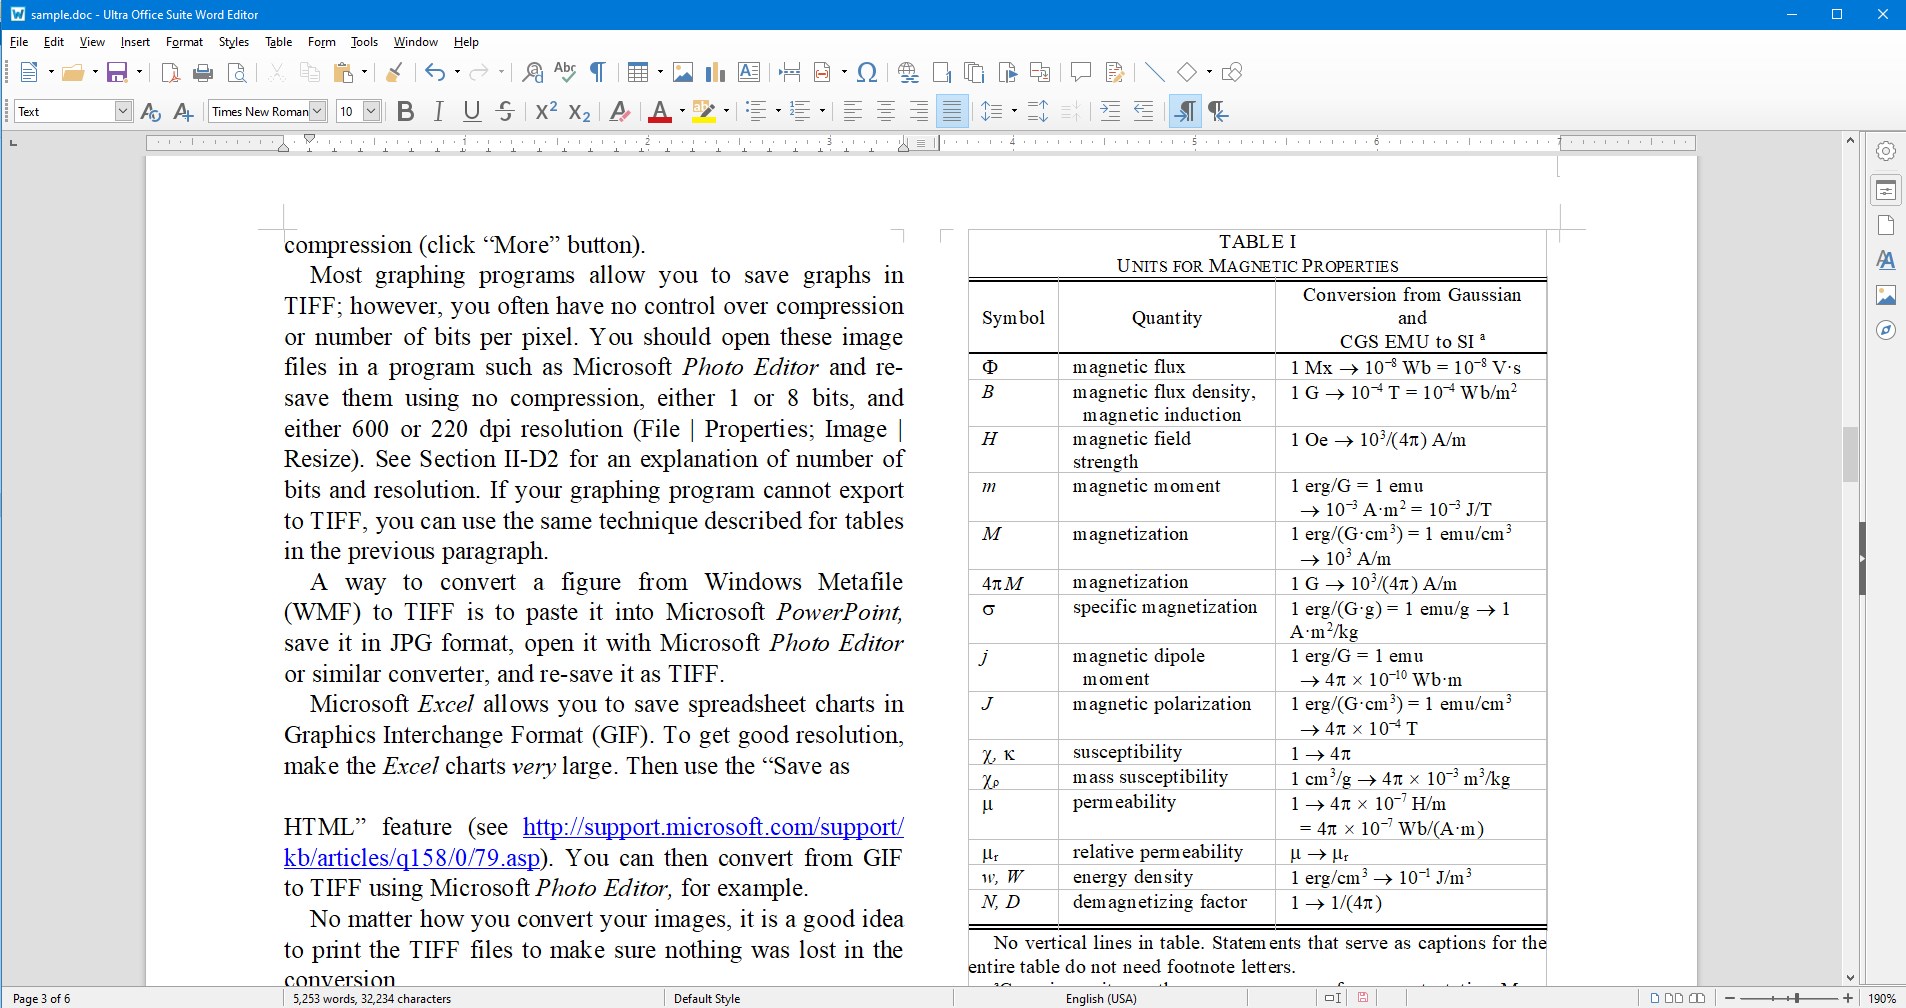1906x1008 pixels.
Task: Toggle underline formatting
Action: (x=472, y=111)
